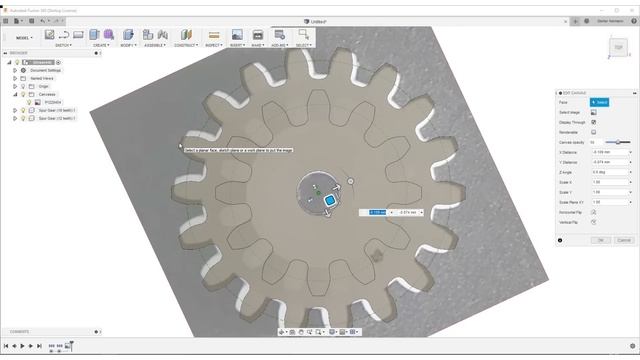
Task: Open the Model workspace dropdown
Action: pos(24,38)
